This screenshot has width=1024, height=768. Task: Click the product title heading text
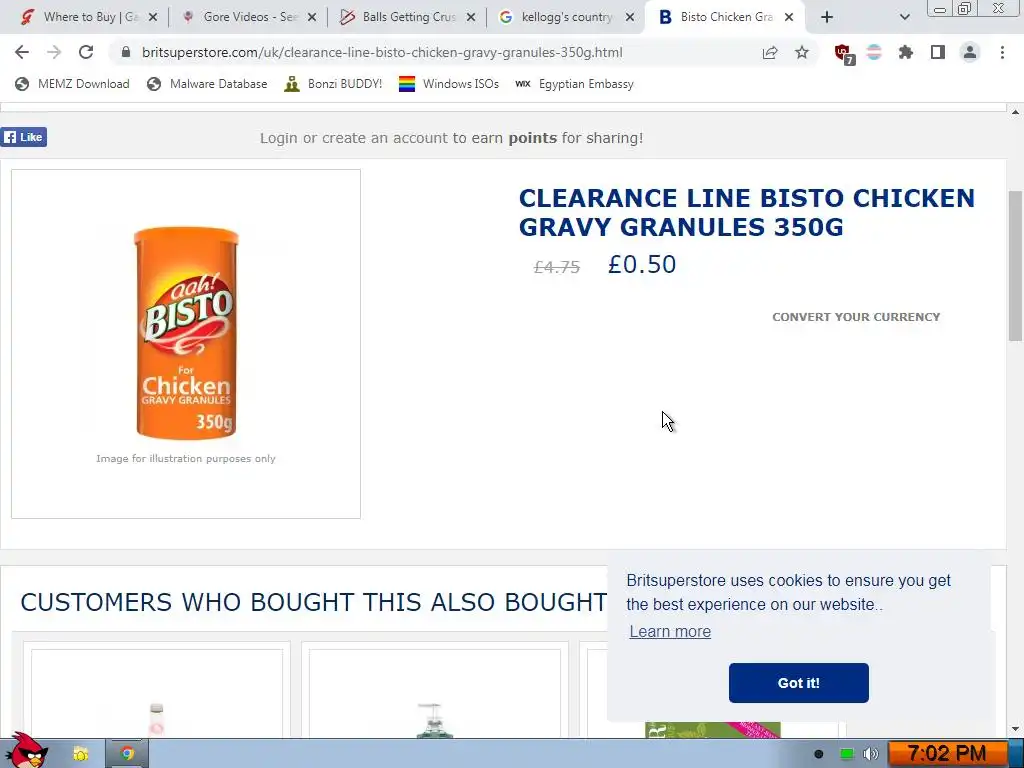[x=746, y=212]
